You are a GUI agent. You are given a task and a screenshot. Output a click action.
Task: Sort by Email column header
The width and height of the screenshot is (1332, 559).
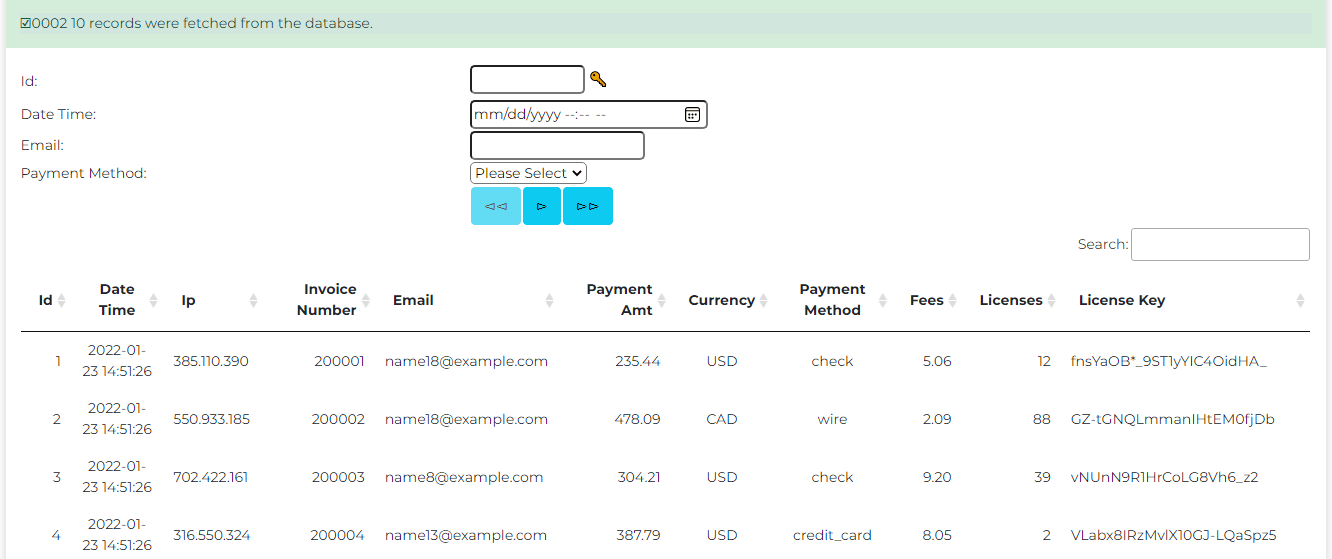click(x=413, y=300)
